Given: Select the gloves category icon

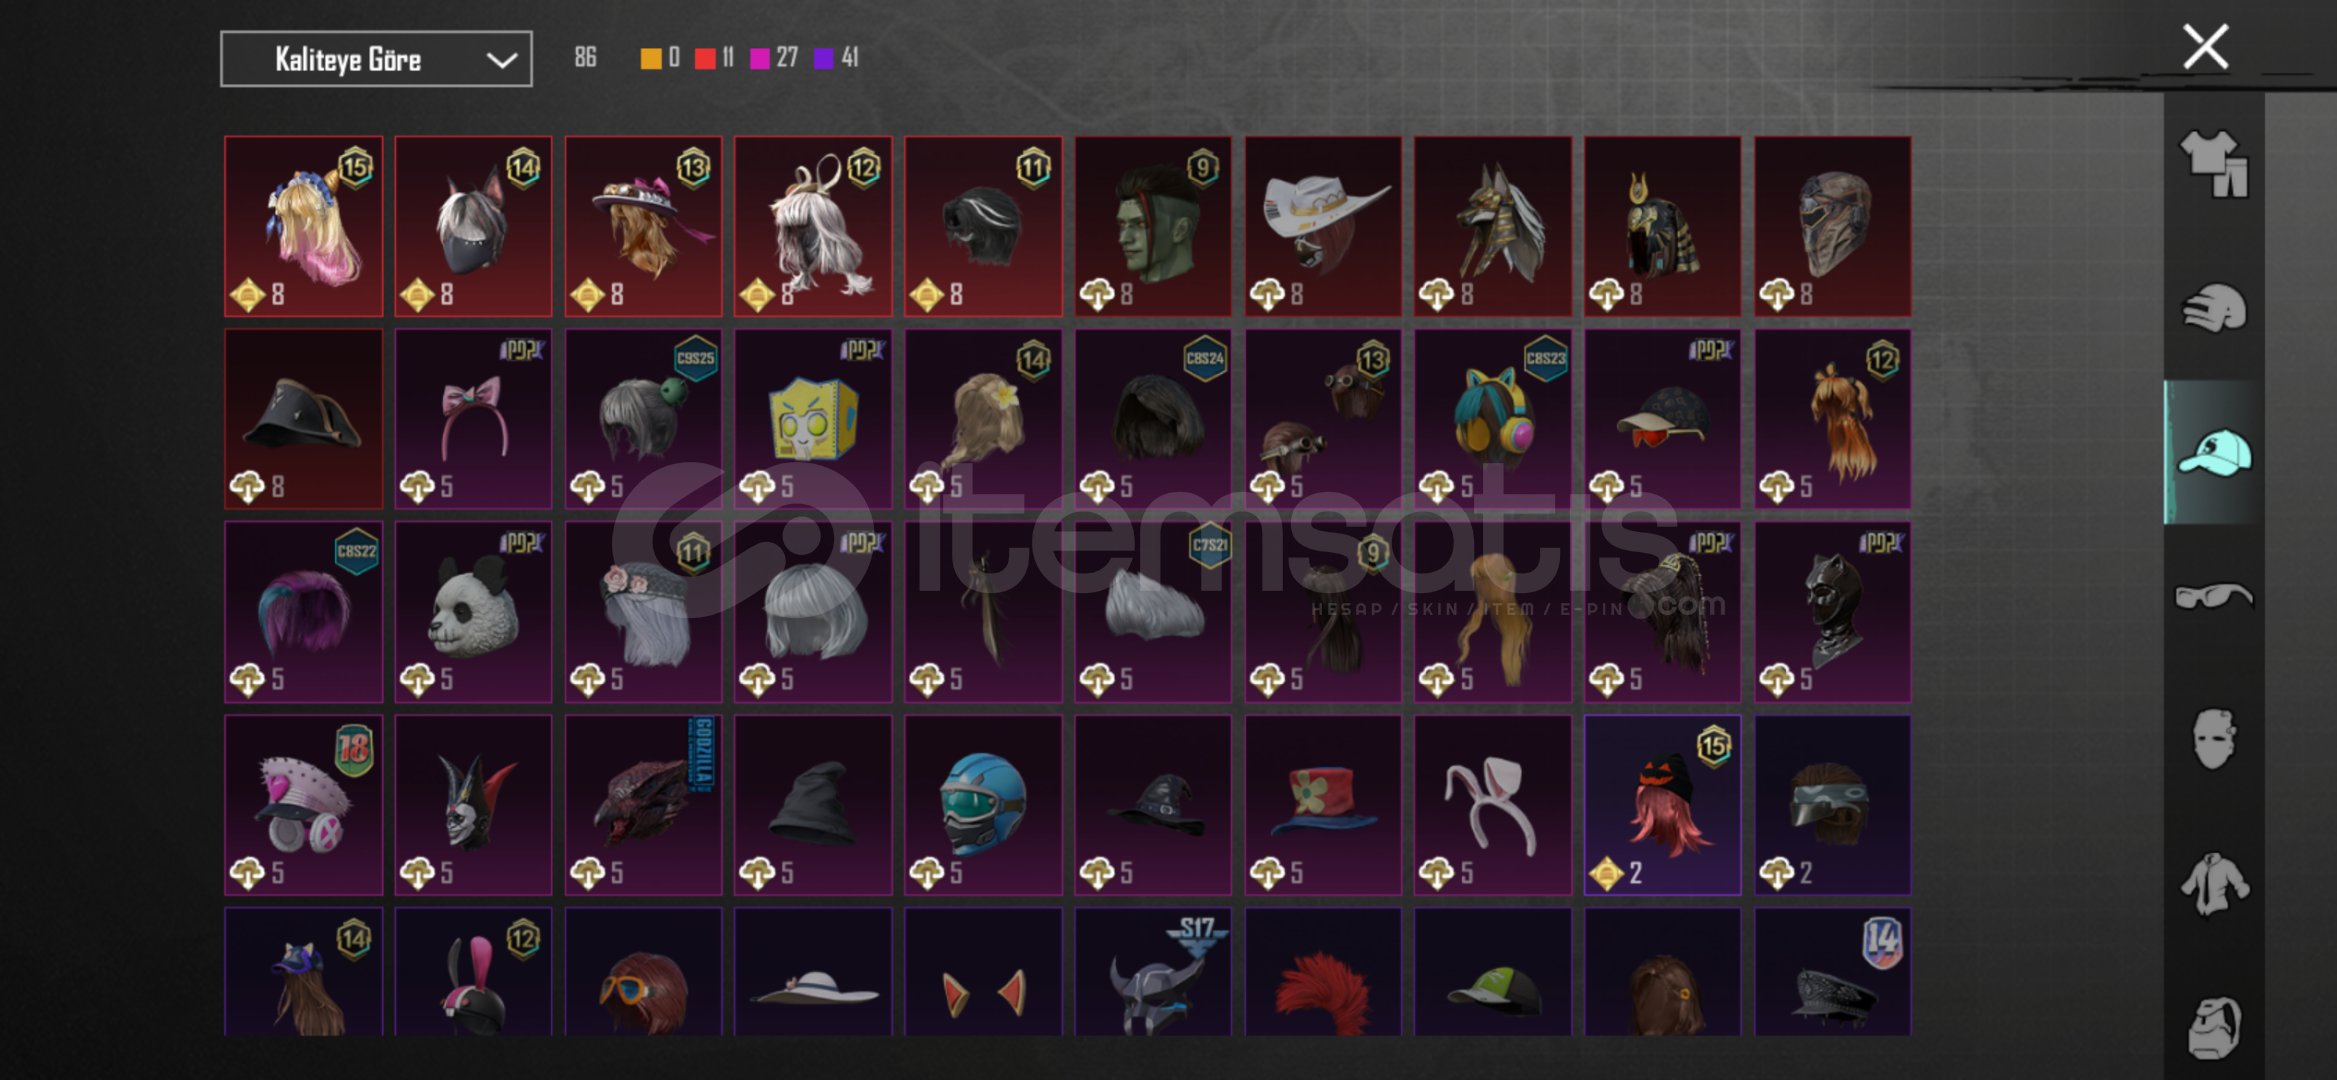Looking at the screenshot, I should tap(2214, 307).
